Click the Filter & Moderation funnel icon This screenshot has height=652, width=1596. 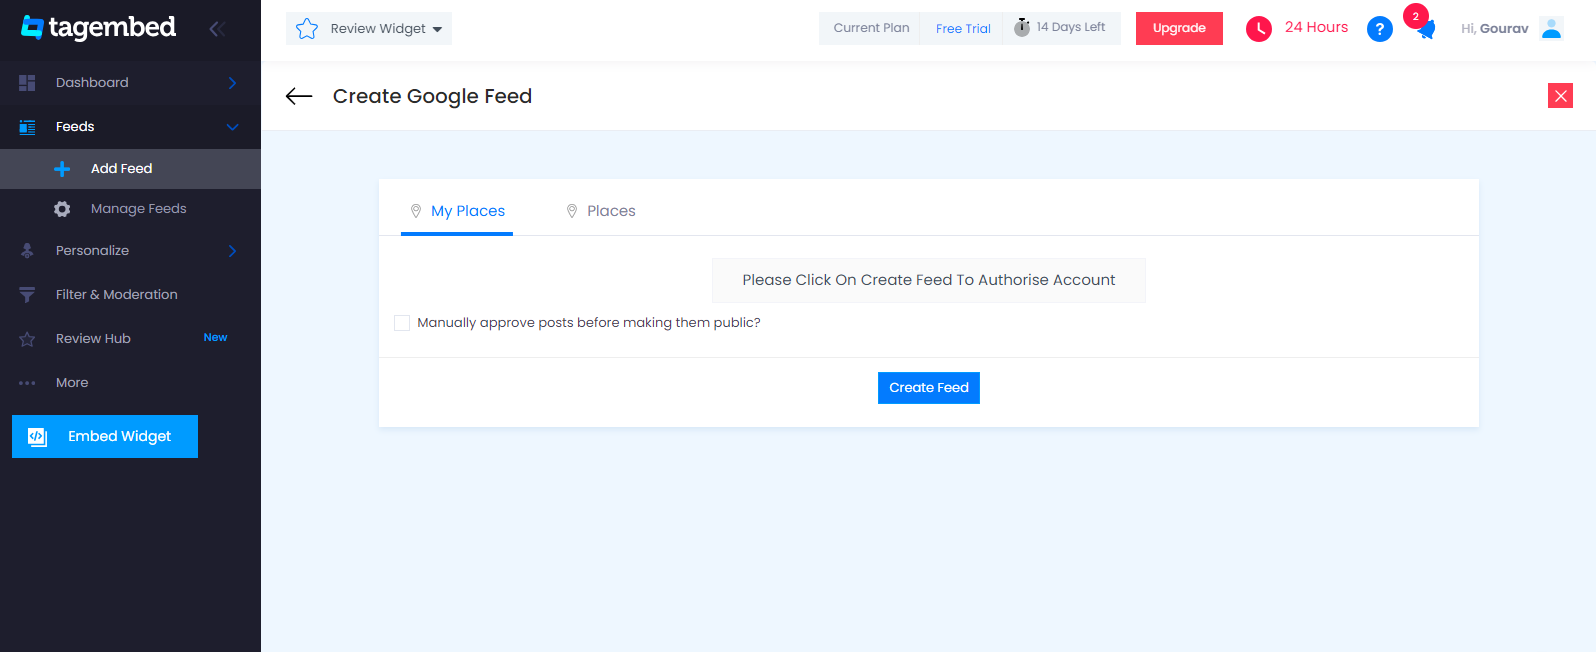pos(27,295)
